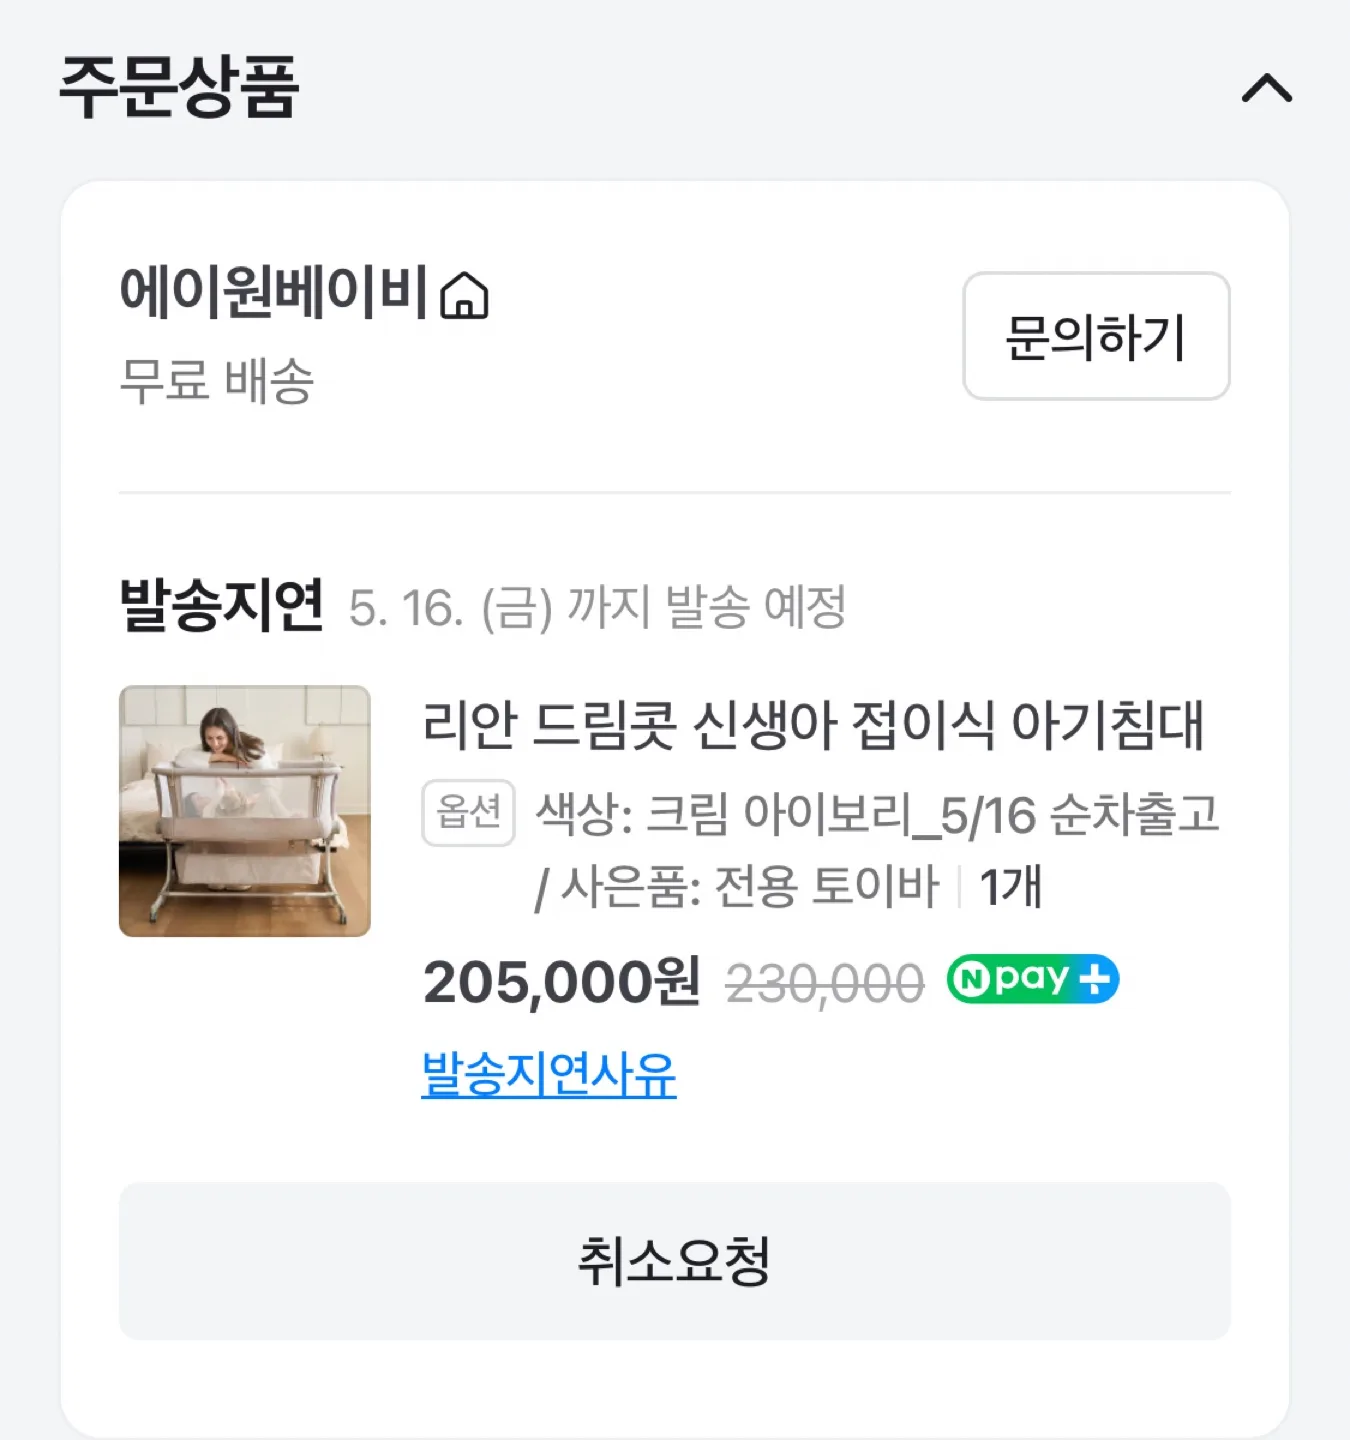This screenshot has width=1350, height=1440.
Task: Open the 발송지연사유 link
Action: [x=549, y=1075]
